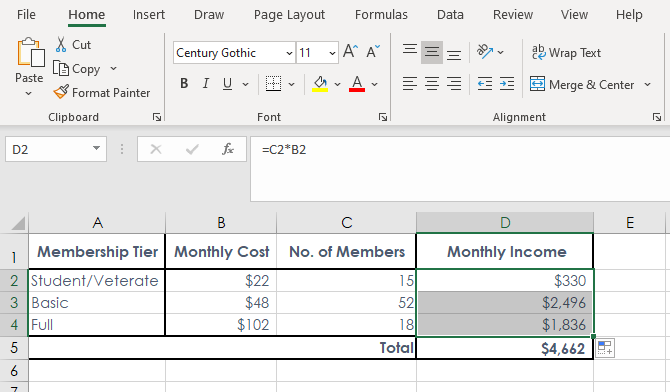Open the Century Gothic font dropdown
Image resolution: width=670 pixels, height=392 pixels.
tap(289, 53)
